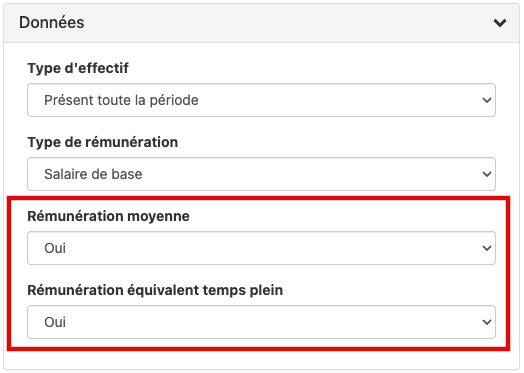The image size is (524, 373).
Task: Collapse the Données panel using the chevron
Action: coord(500,23)
